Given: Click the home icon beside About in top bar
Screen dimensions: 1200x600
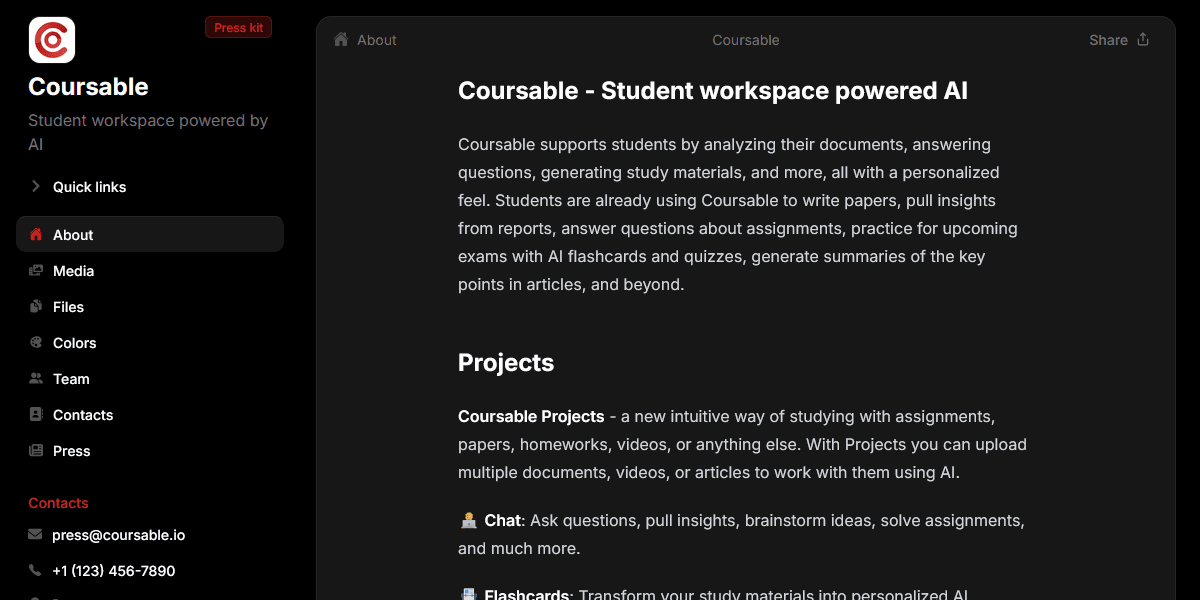Looking at the screenshot, I should pos(341,40).
